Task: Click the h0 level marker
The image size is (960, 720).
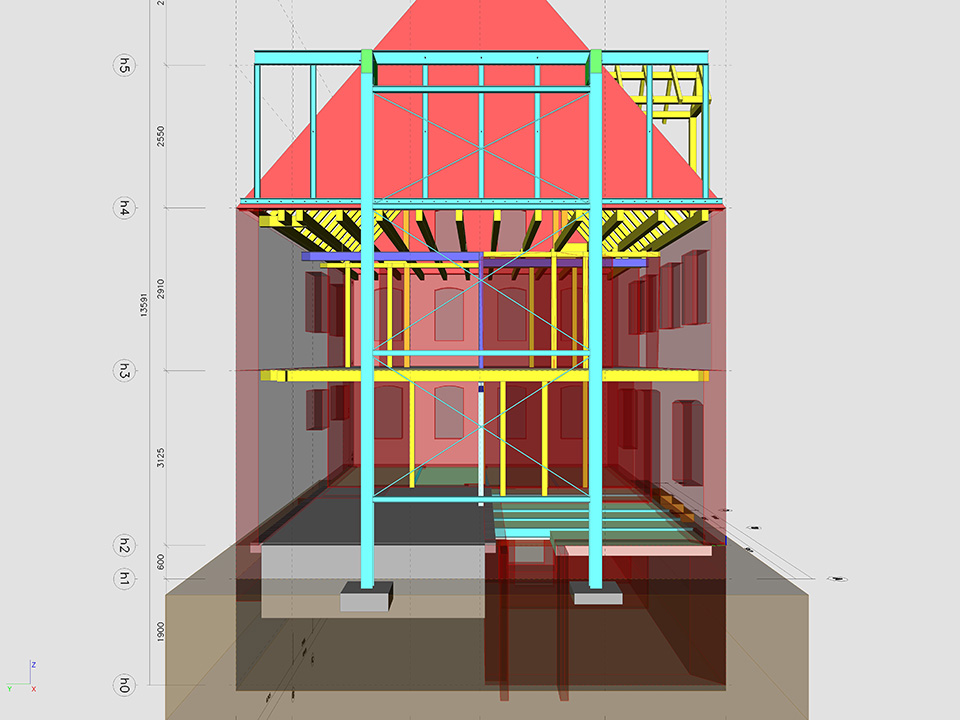Action: (123, 685)
